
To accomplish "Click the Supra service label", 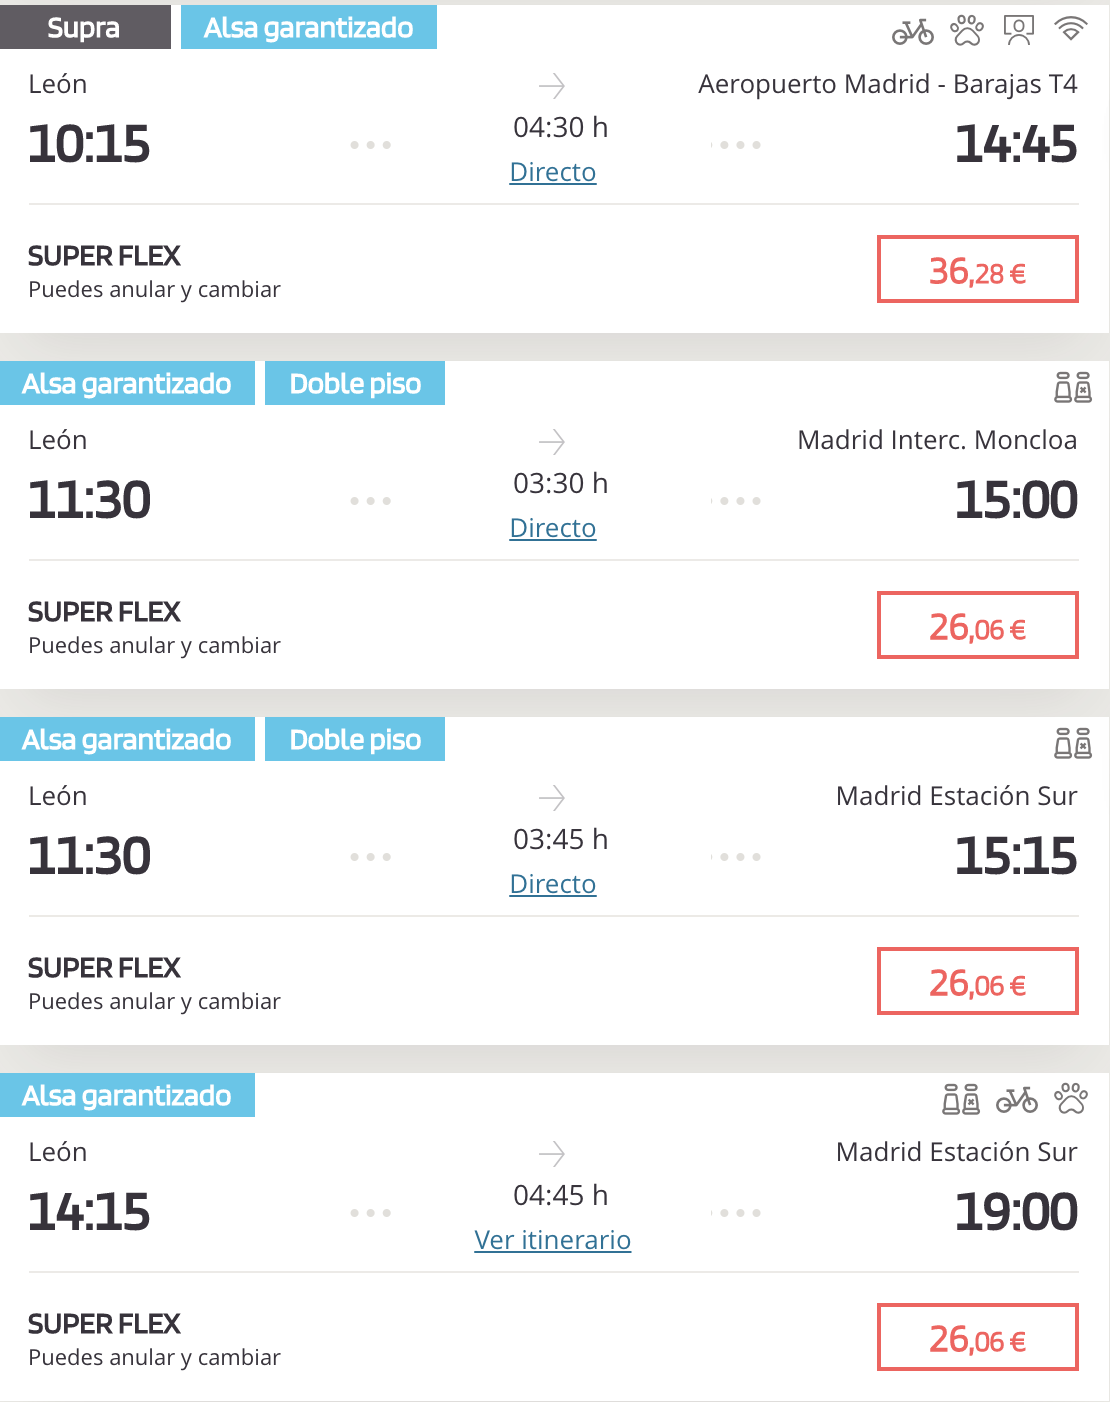I will click(85, 28).
